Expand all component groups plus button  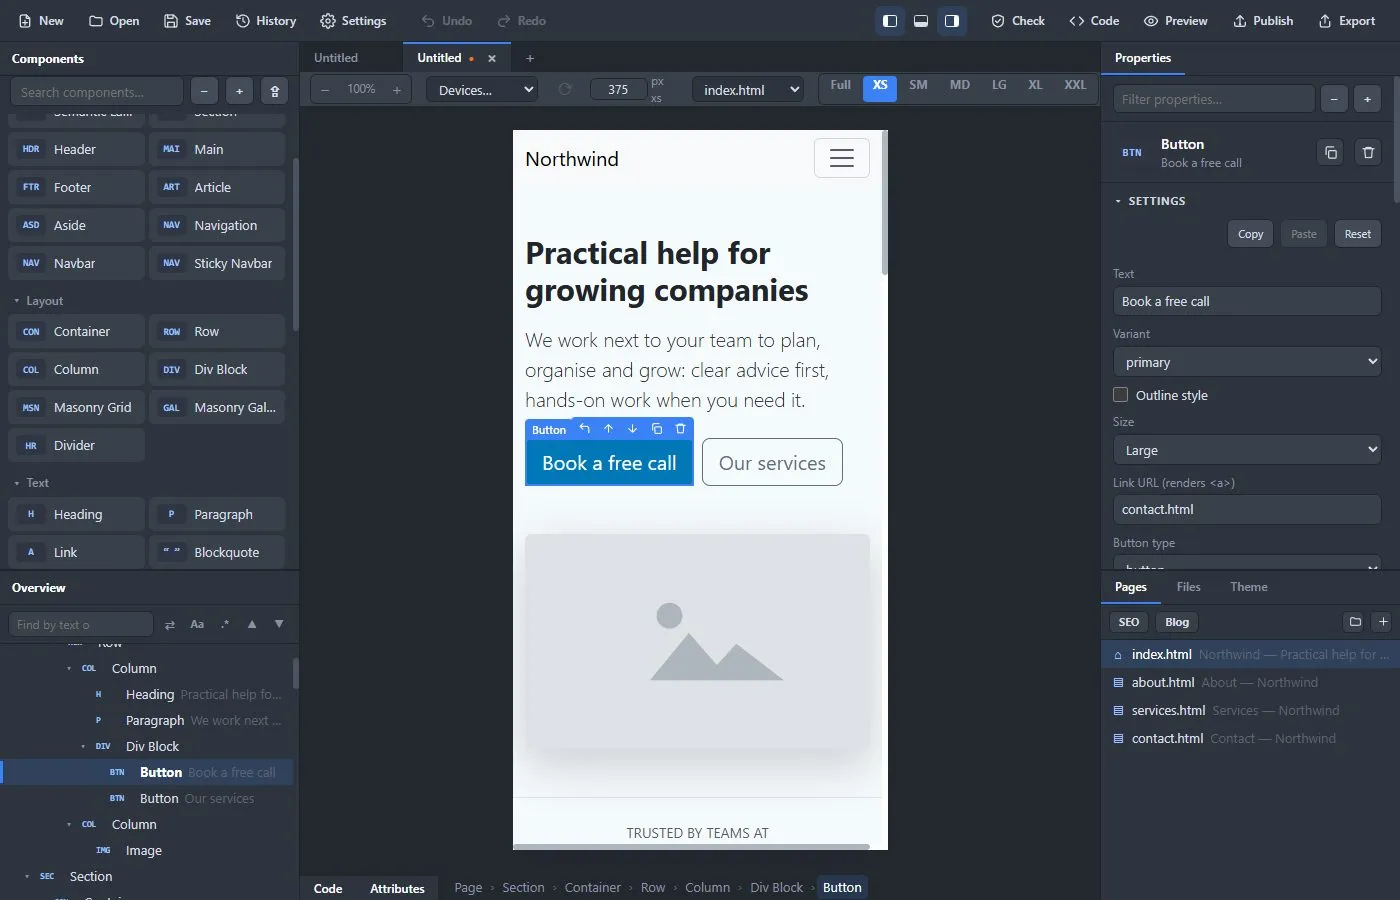(239, 92)
